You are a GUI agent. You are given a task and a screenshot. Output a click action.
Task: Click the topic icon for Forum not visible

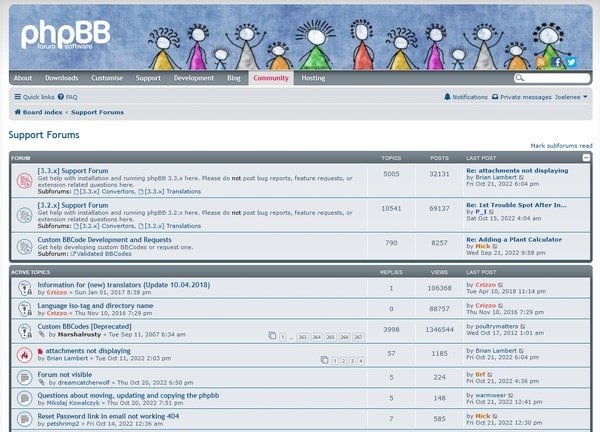click(x=24, y=377)
